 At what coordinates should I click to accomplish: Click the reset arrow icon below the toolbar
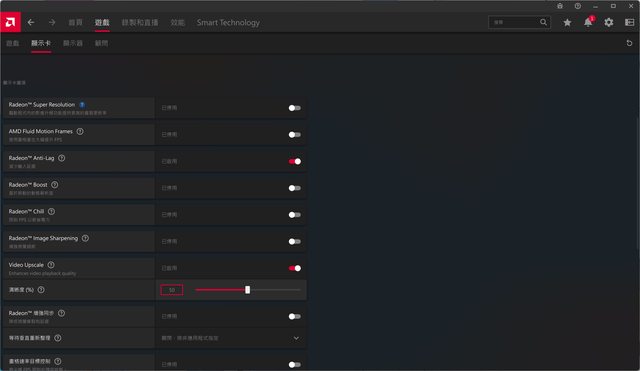point(629,43)
